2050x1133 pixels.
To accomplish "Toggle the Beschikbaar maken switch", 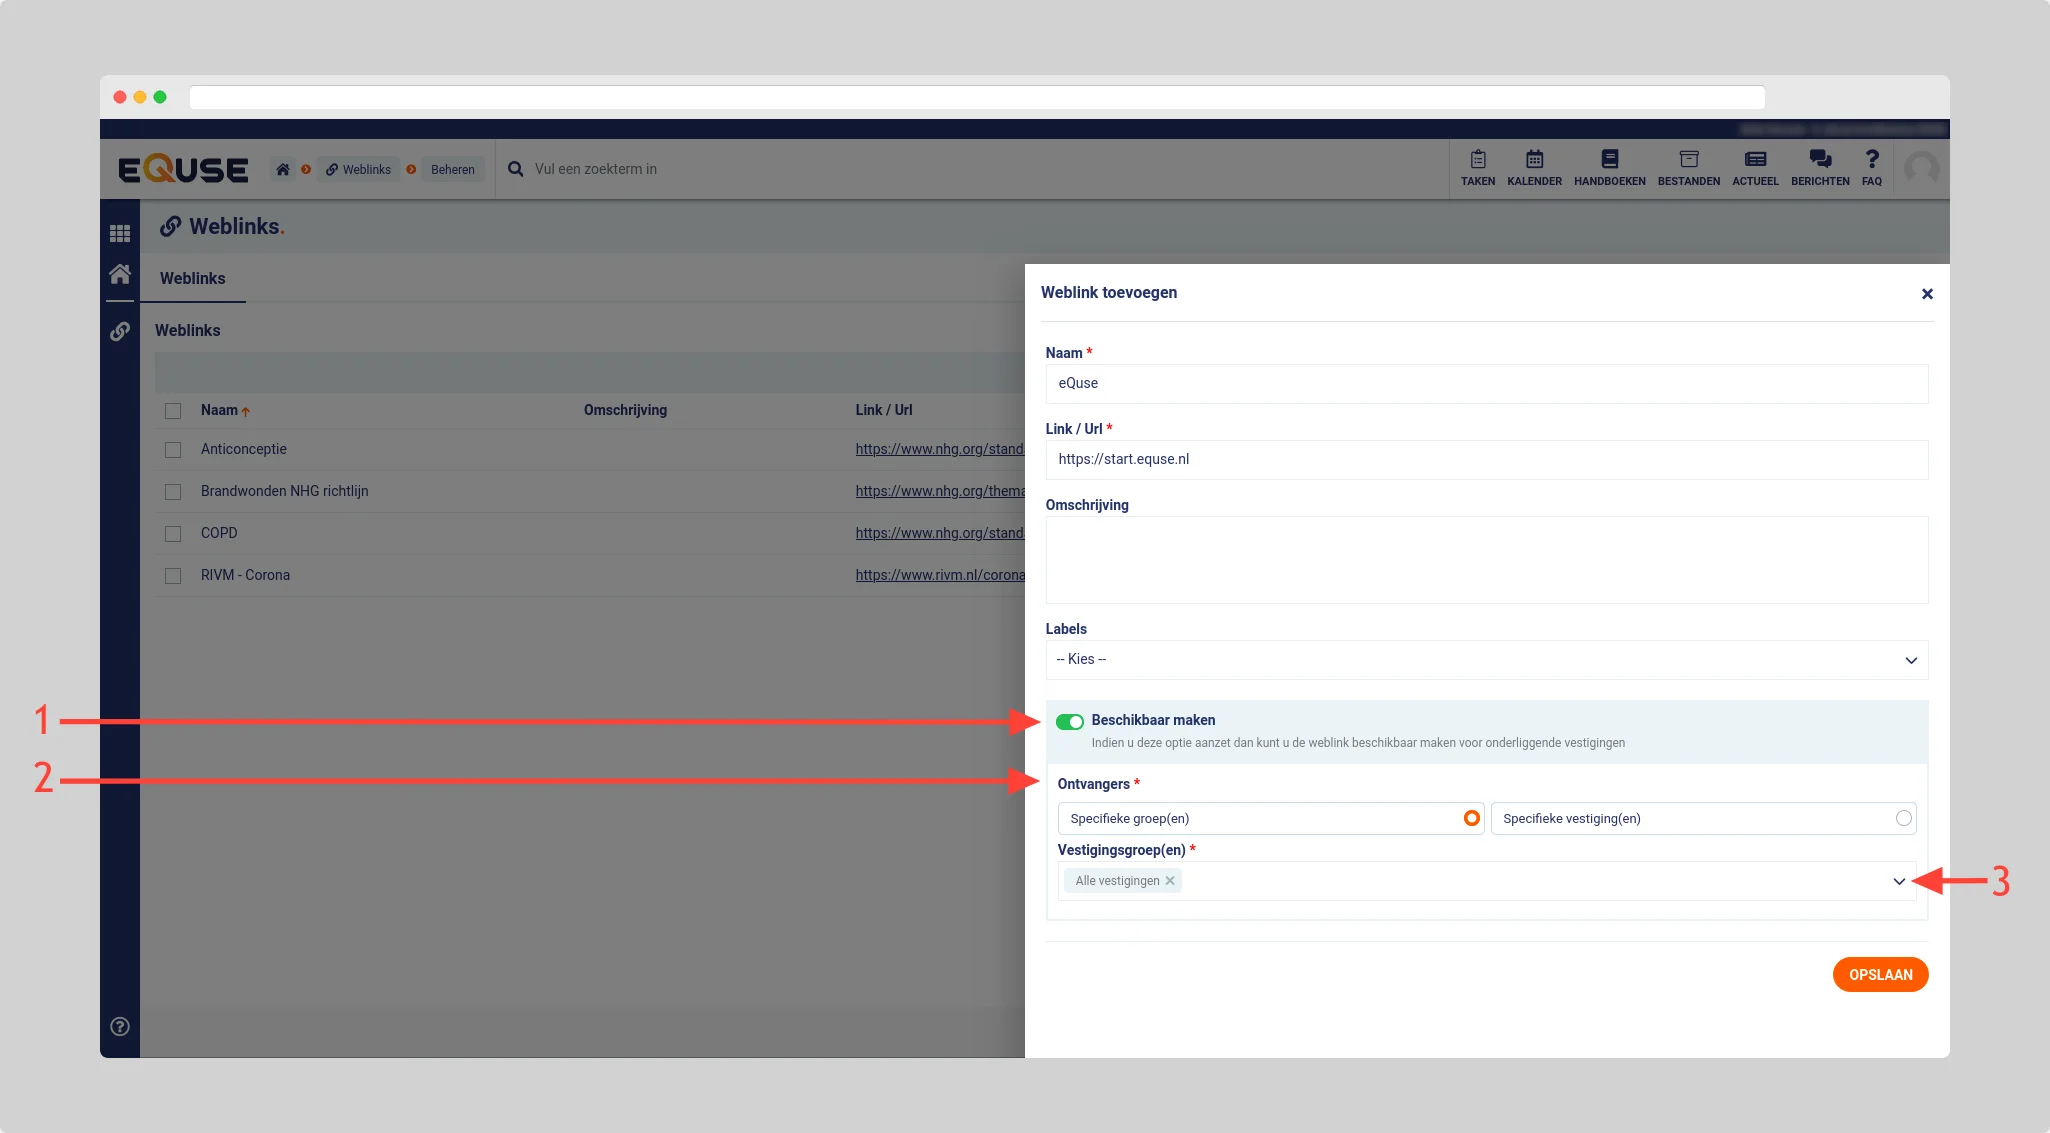I will coord(1069,722).
